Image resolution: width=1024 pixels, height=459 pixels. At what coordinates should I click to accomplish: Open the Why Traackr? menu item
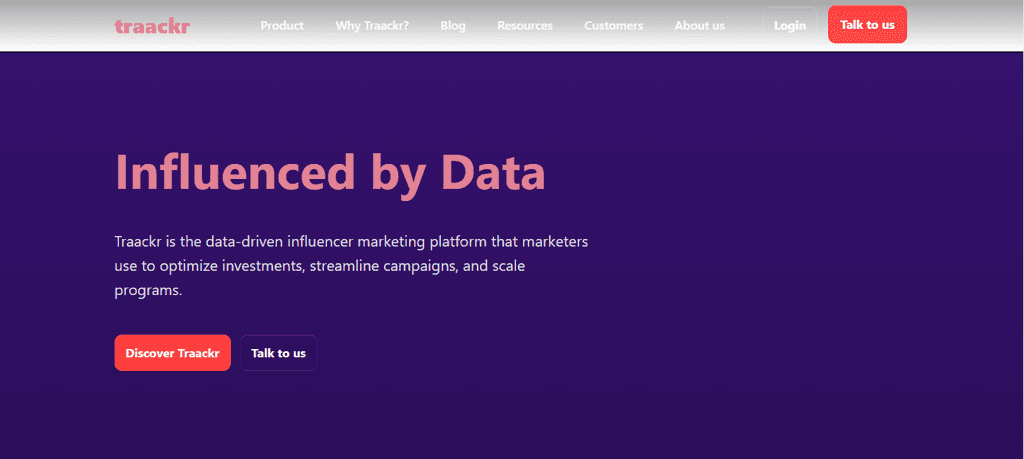coord(372,25)
